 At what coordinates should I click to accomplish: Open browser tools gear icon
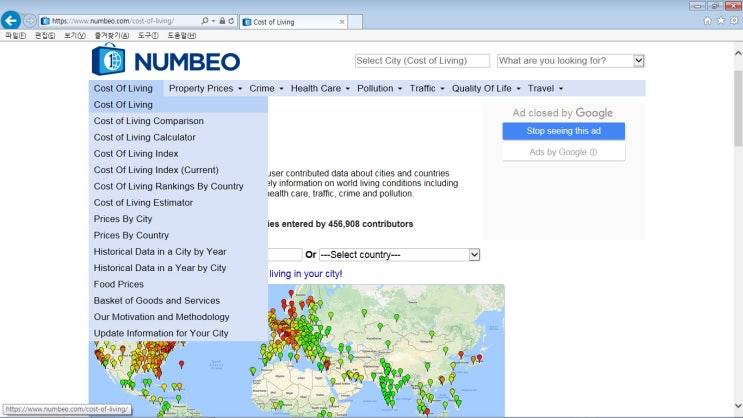[x=734, y=21]
